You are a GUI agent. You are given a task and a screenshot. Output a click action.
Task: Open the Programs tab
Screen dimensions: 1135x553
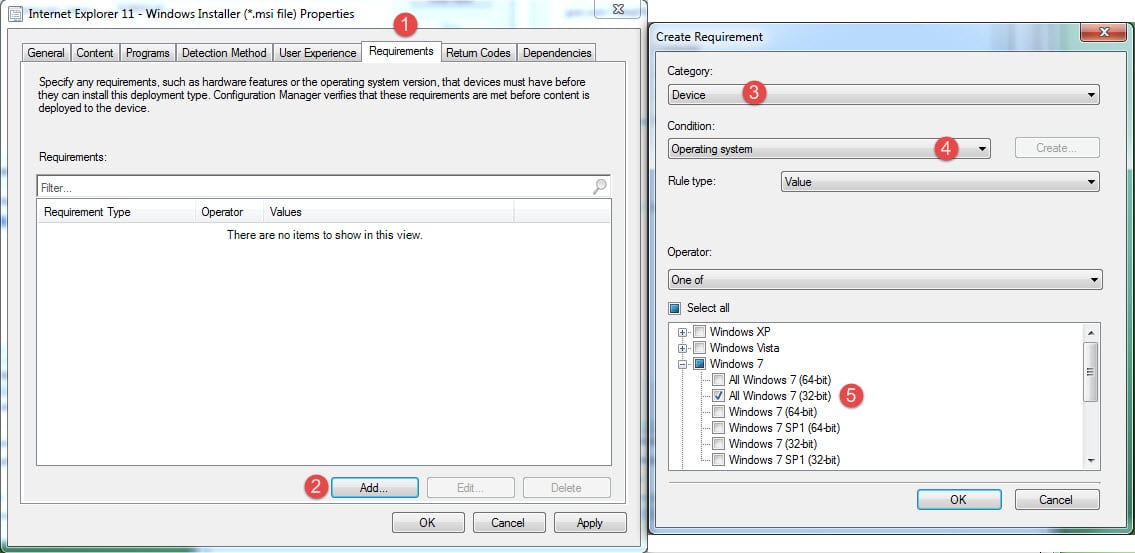tap(148, 53)
